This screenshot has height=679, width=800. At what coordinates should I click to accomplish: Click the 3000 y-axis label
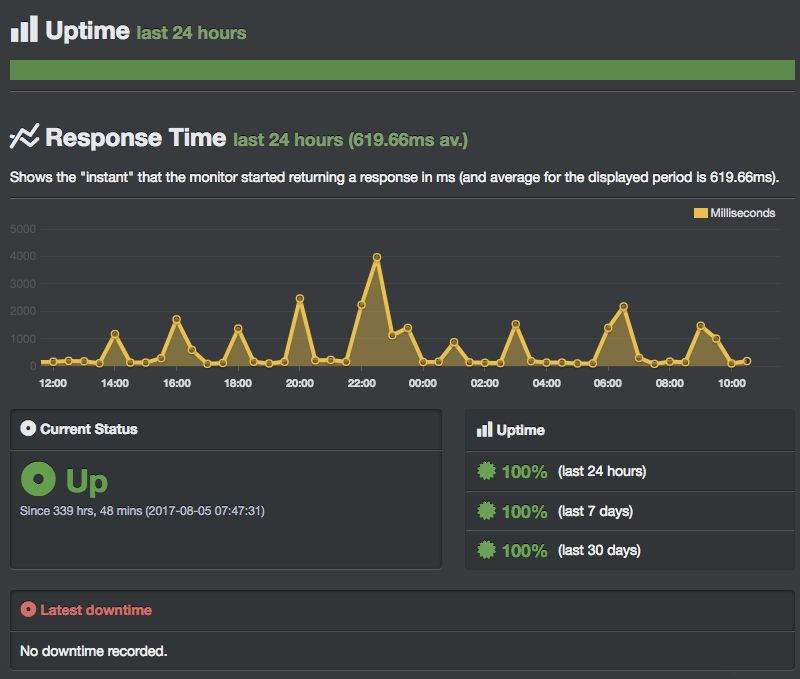pyautogui.click(x=23, y=284)
